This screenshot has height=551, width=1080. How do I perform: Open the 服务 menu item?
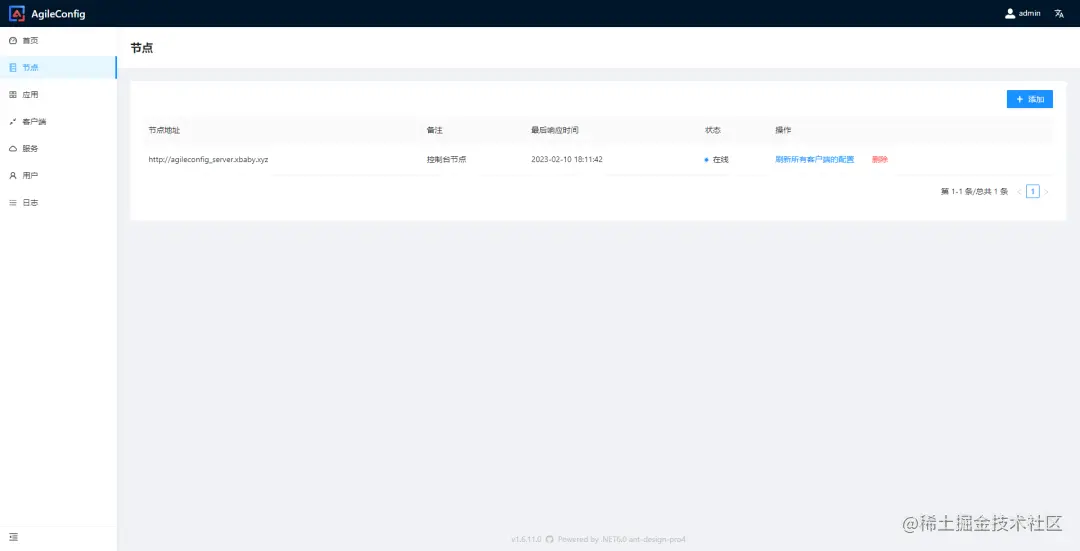pos(59,149)
